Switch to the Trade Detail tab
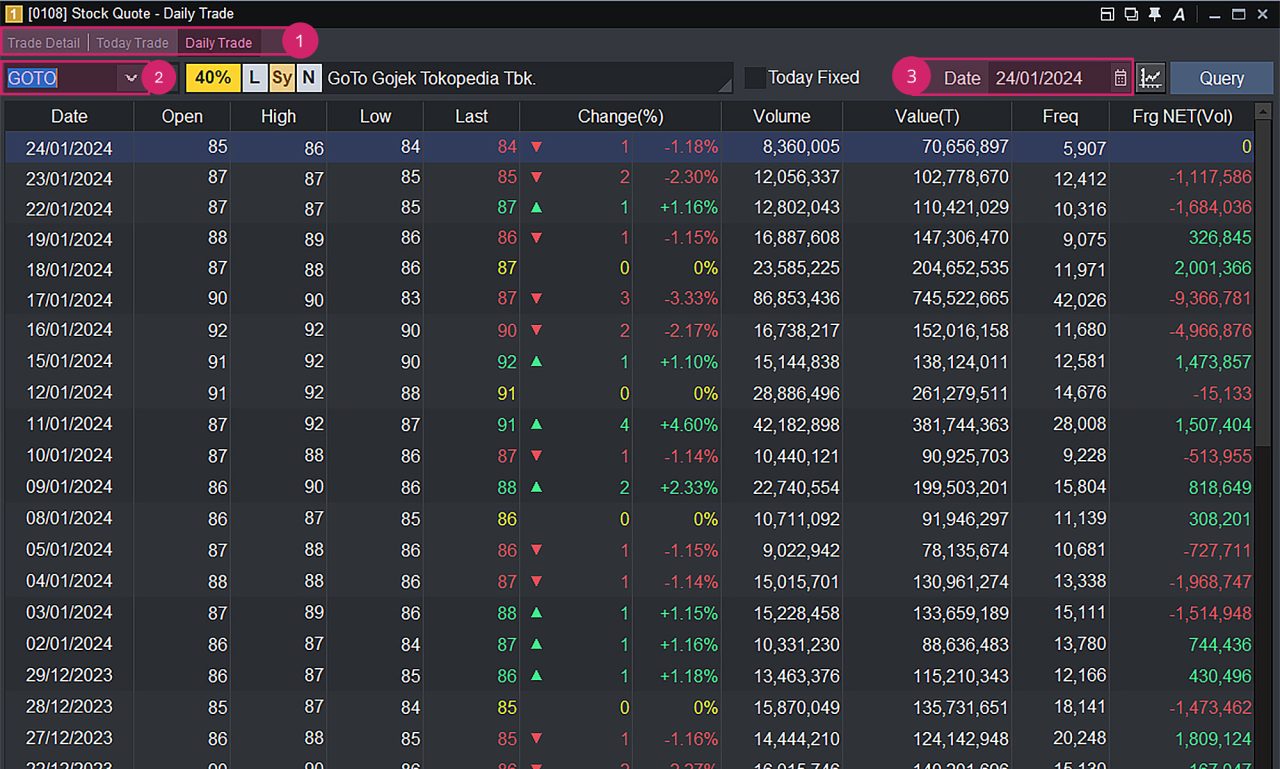The width and height of the screenshot is (1280, 769). click(x=44, y=43)
